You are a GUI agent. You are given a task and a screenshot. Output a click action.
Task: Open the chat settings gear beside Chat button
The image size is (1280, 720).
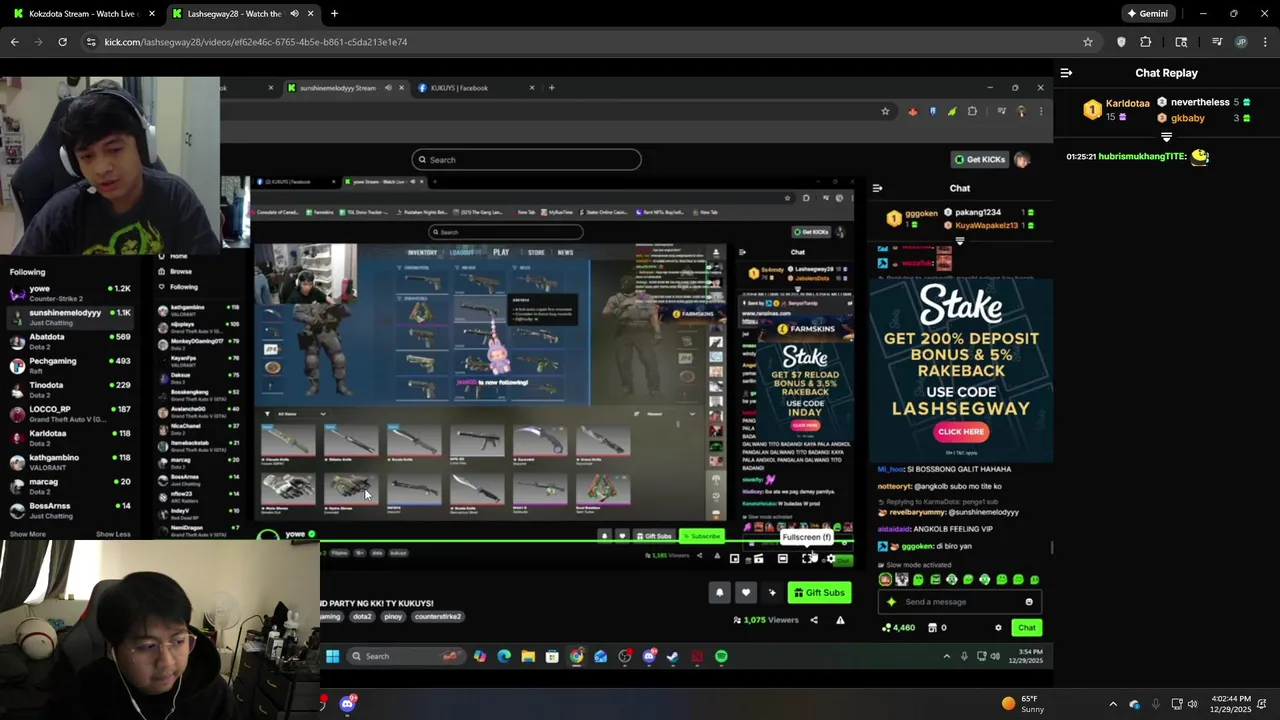(998, 628)
